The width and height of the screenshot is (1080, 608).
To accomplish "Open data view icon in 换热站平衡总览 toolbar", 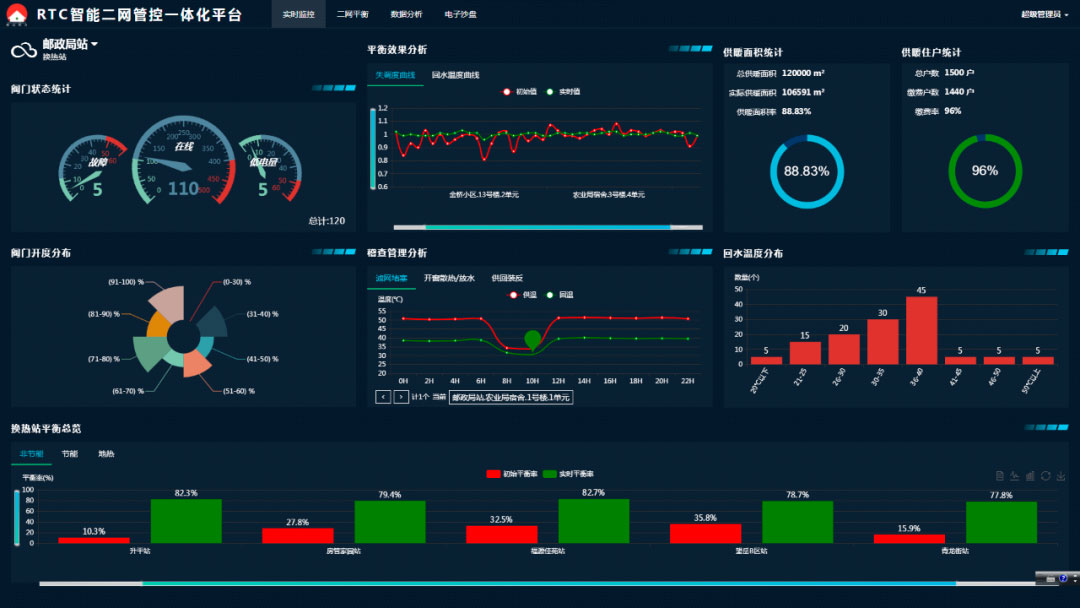I will coord(1000,475).
